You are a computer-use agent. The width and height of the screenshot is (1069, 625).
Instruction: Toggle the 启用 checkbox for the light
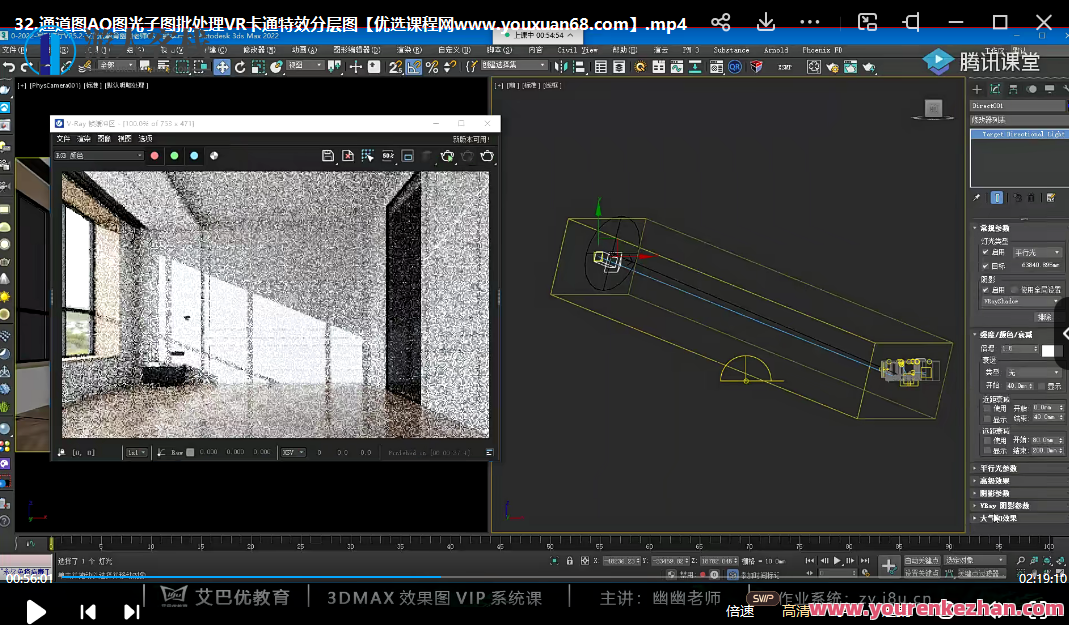point(985,252)
